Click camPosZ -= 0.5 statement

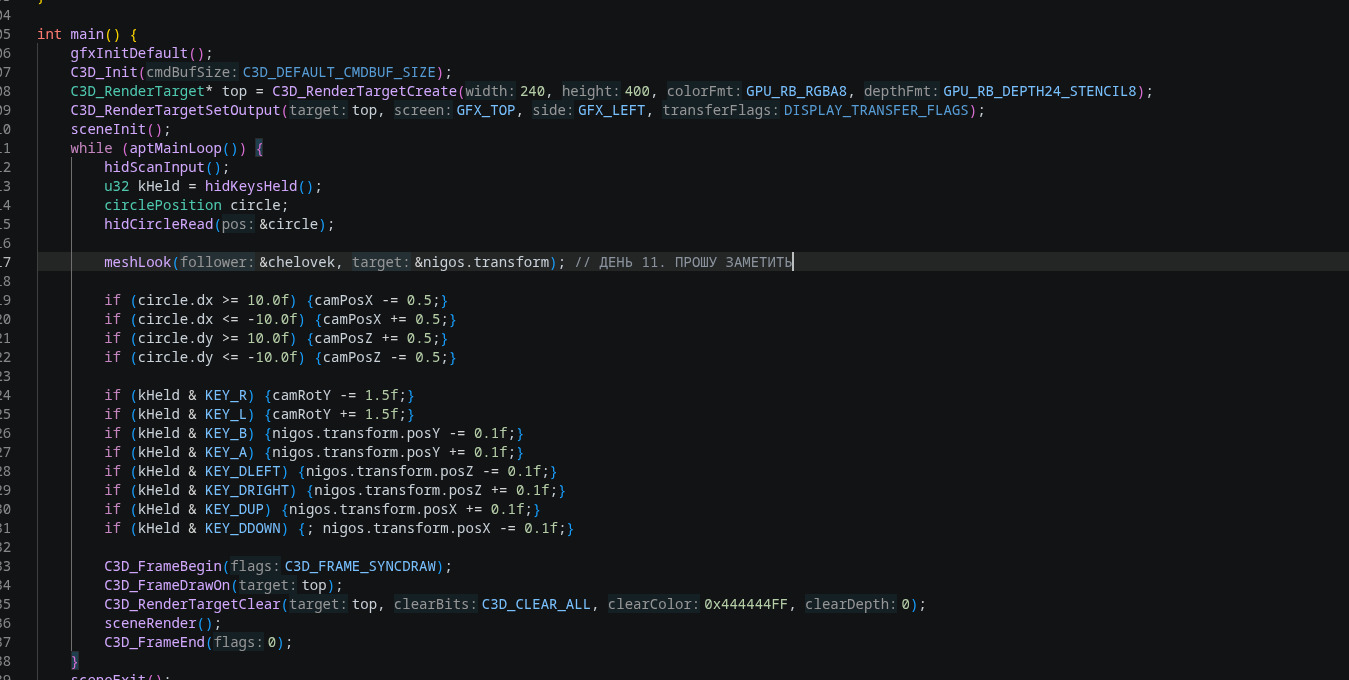click(385, 357)
